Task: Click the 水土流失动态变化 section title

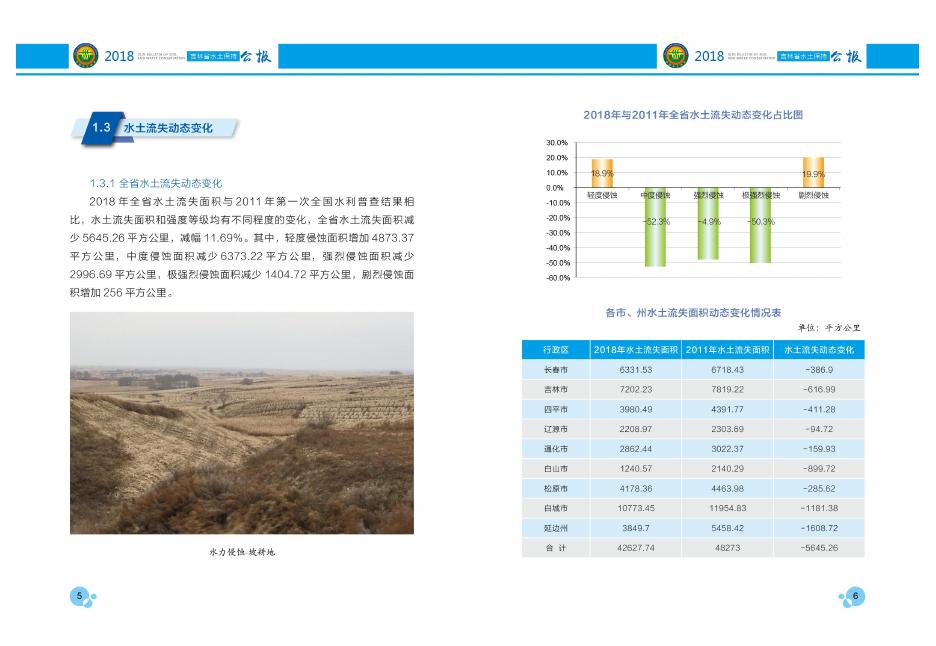Action: [167, 129]
